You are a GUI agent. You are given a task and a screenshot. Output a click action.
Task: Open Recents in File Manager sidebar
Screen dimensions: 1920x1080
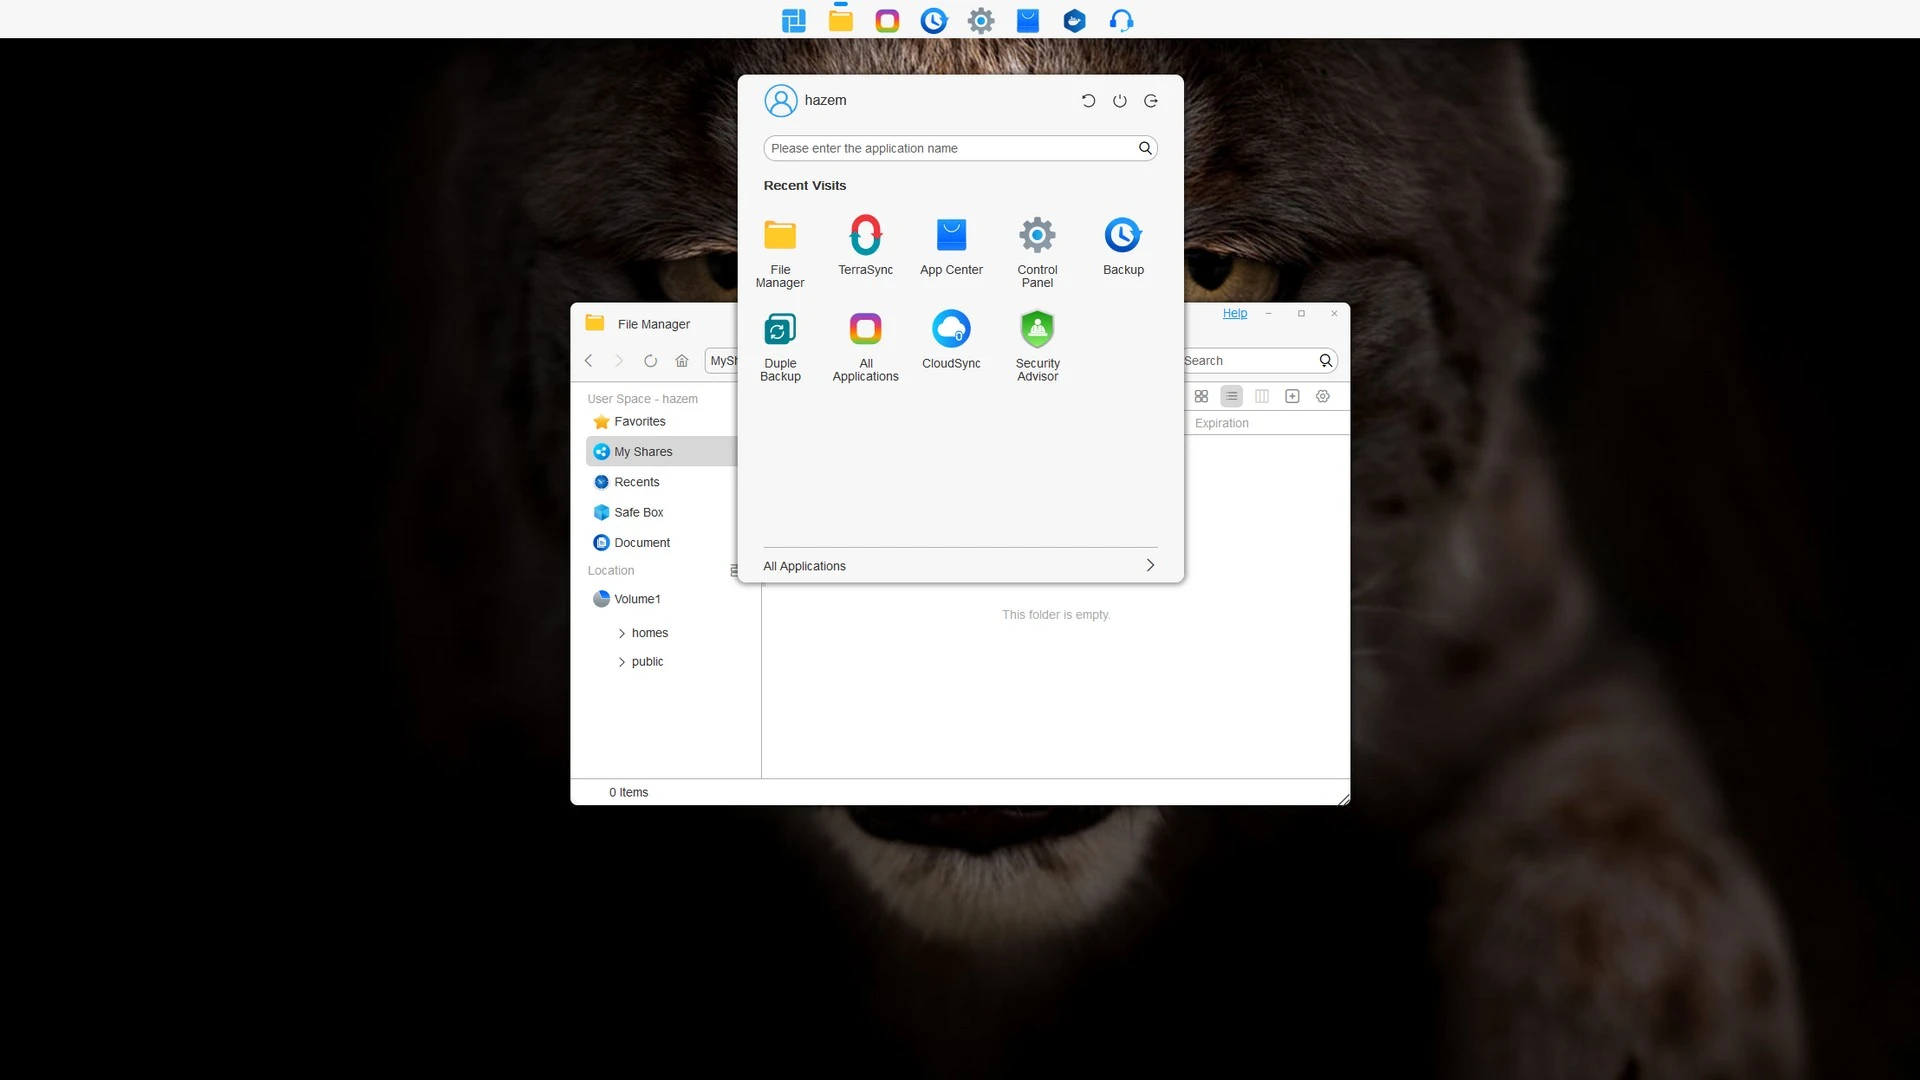(x=636, y=483)
